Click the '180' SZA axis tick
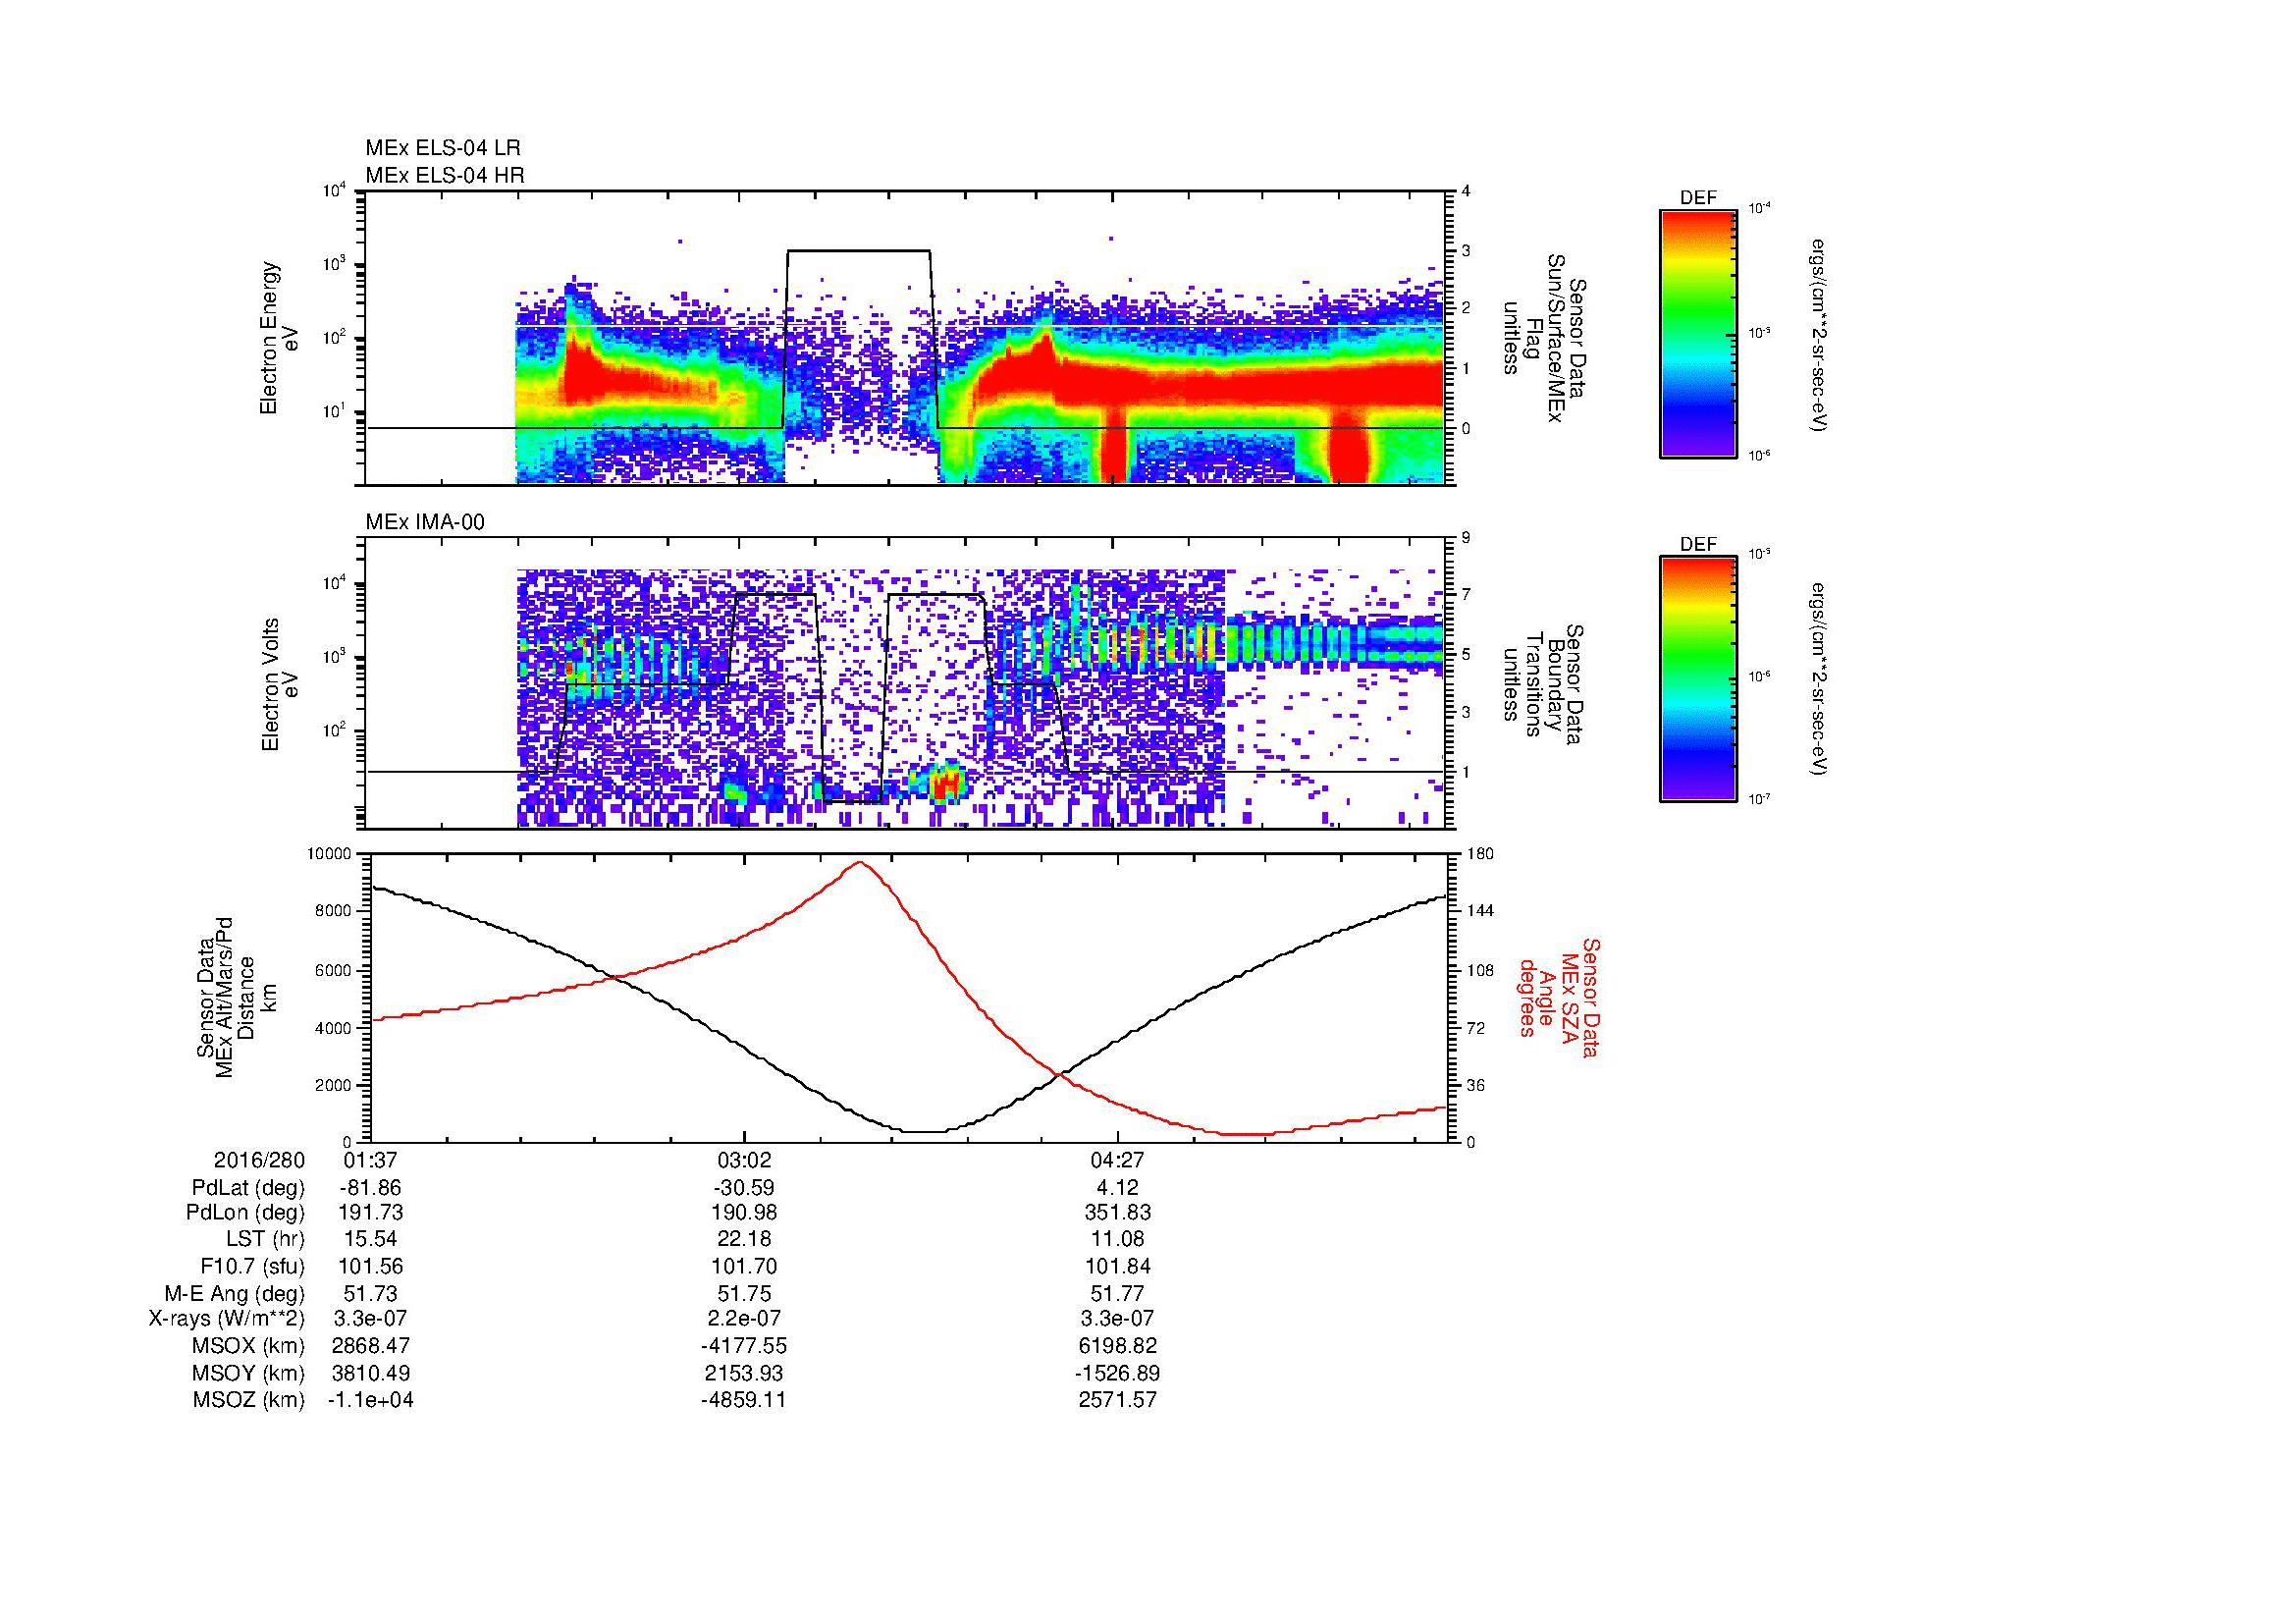The height and width of the screenshot is (1623, 2296). pyautogui.click(x=1480, y=853)
